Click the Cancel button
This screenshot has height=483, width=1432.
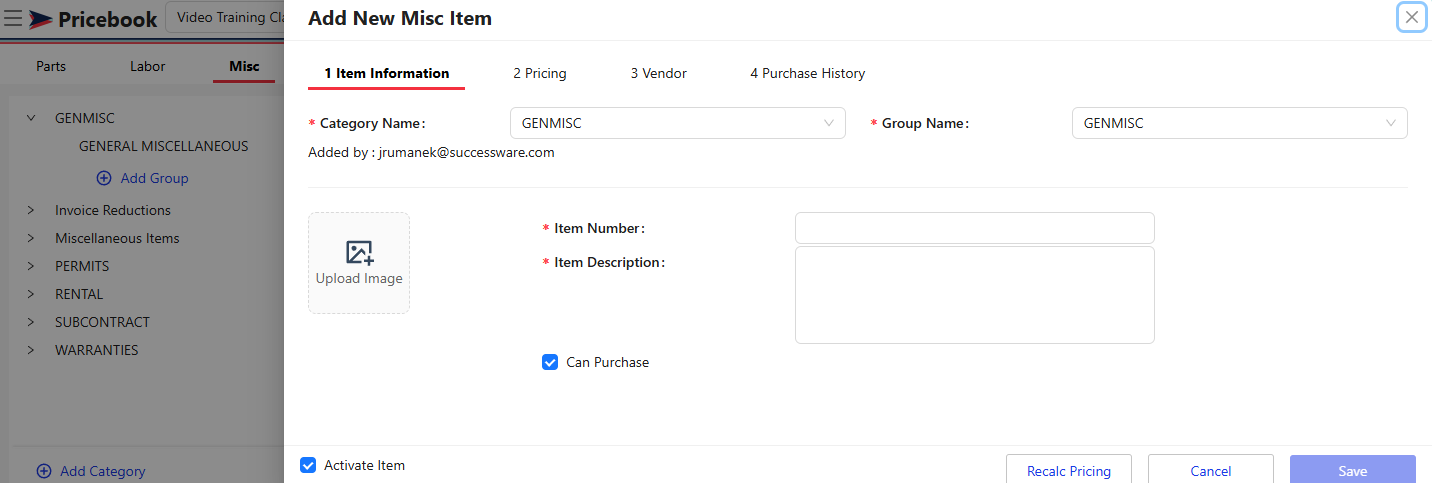pos(1210,470)
